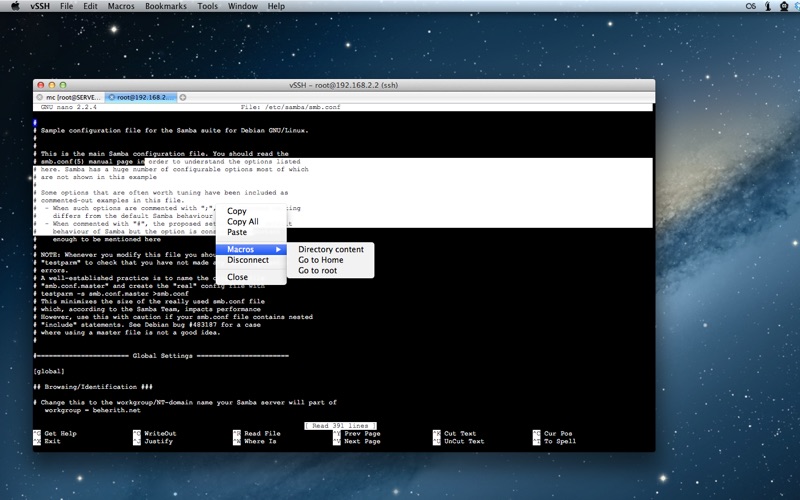
Task: Click Disconnect in the context menu
Action: pyautogui.click(x=248, y=260)
